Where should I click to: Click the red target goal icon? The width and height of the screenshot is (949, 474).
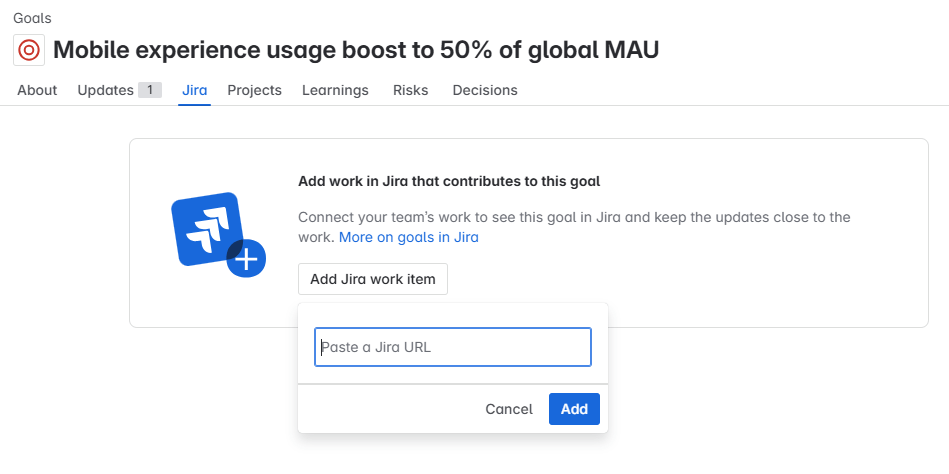pyautogui.click(x=29, y=49)
